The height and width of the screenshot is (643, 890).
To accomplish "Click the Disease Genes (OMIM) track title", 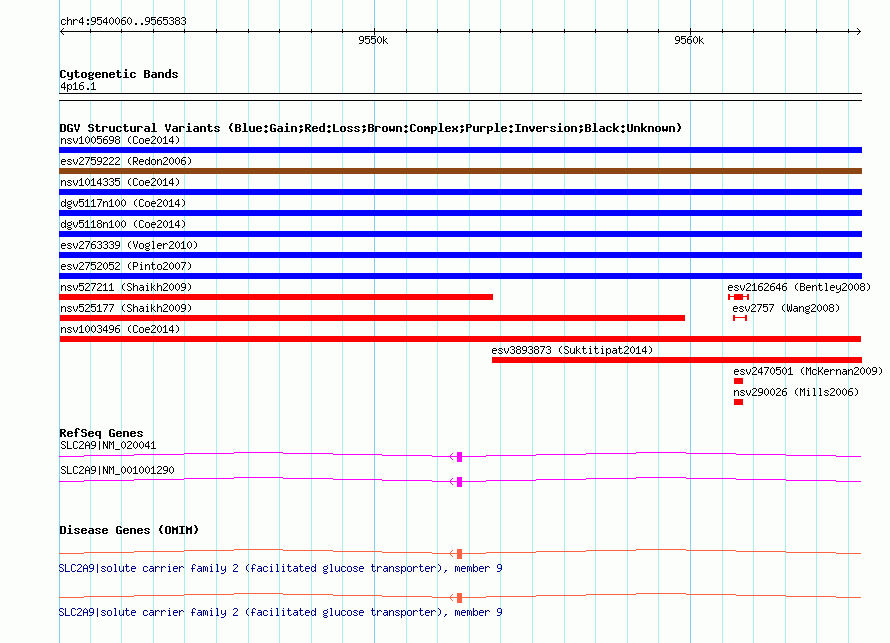I will point(129,530).
